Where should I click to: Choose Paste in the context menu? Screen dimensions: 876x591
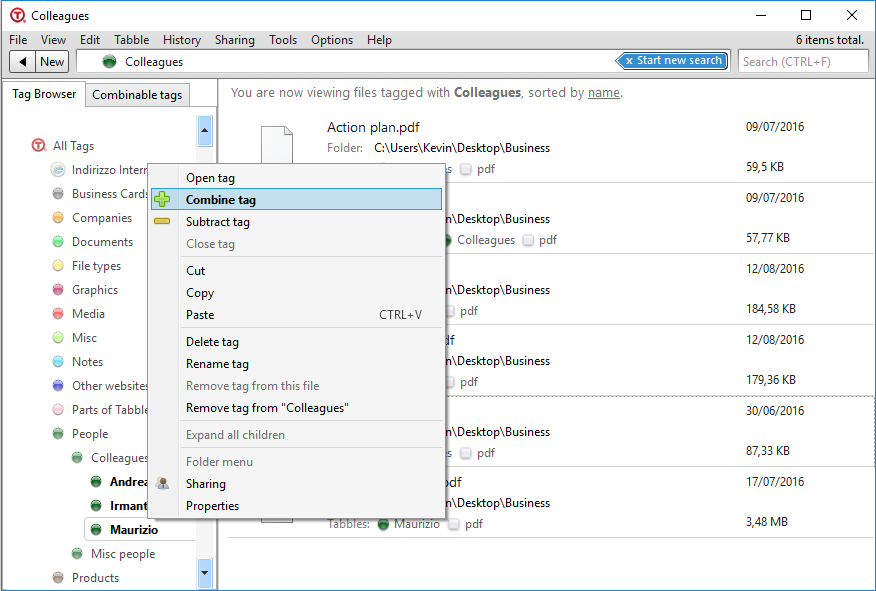[296, 314]
